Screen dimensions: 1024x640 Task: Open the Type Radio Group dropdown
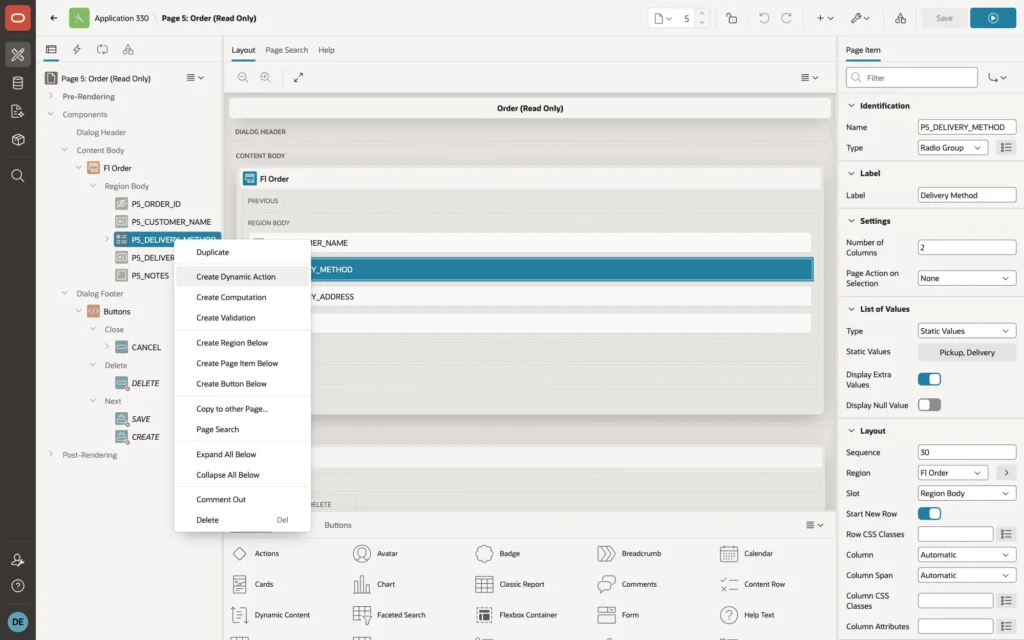952,148
